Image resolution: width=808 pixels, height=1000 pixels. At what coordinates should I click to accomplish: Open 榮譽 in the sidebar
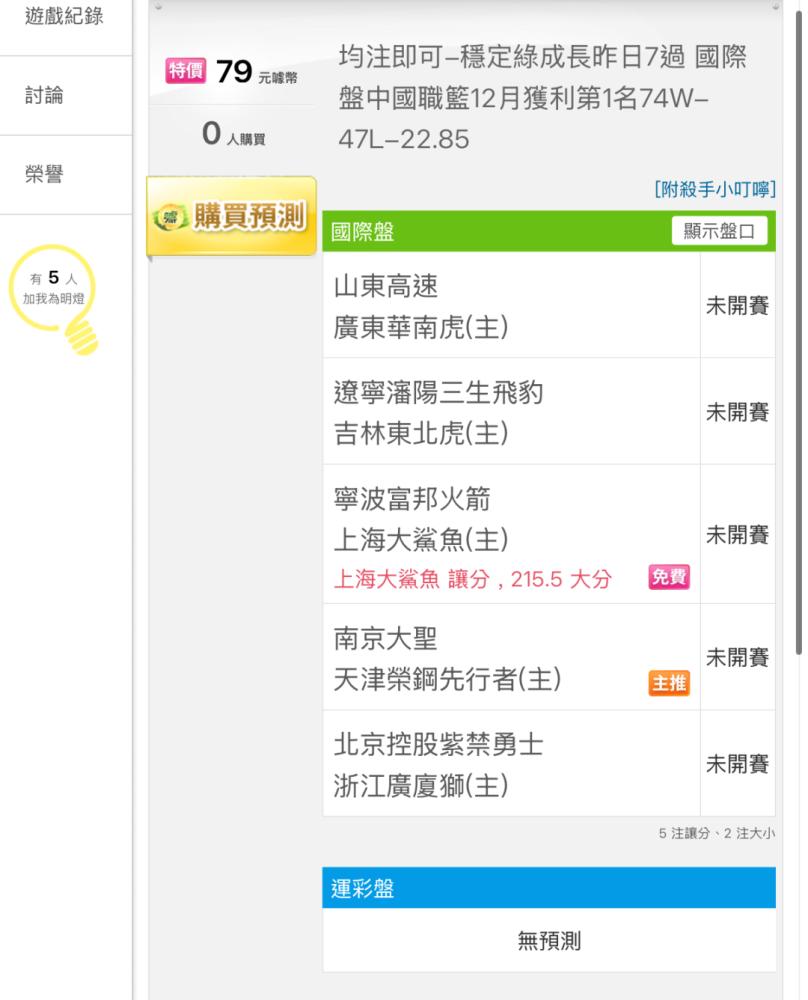tap(44, 175)
